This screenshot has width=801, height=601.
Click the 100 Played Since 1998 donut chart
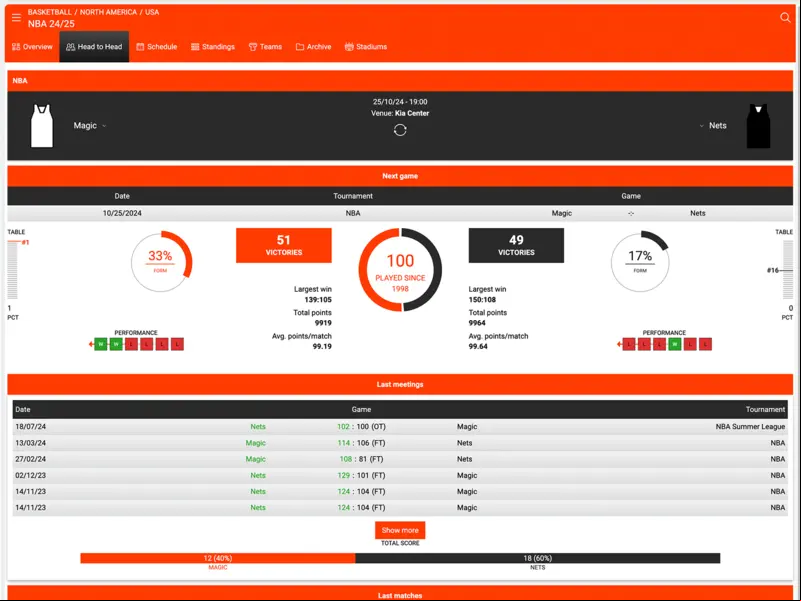pos(400,270)
